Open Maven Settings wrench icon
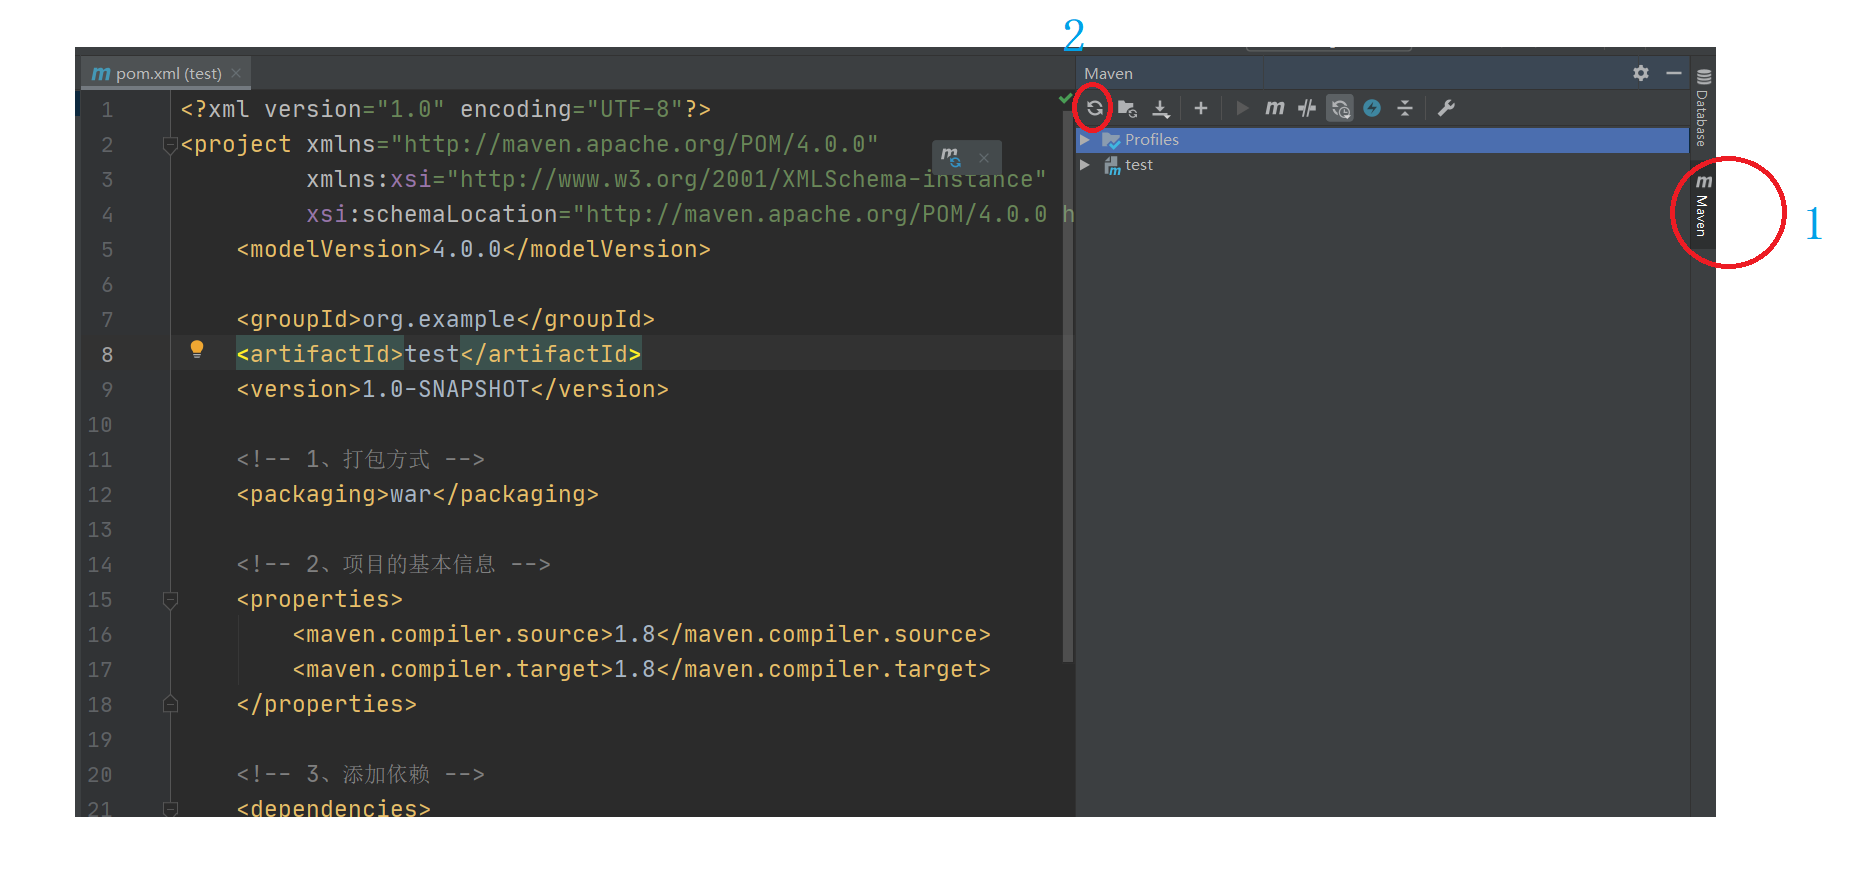Screen dimensions: 1855x891 1446,108
